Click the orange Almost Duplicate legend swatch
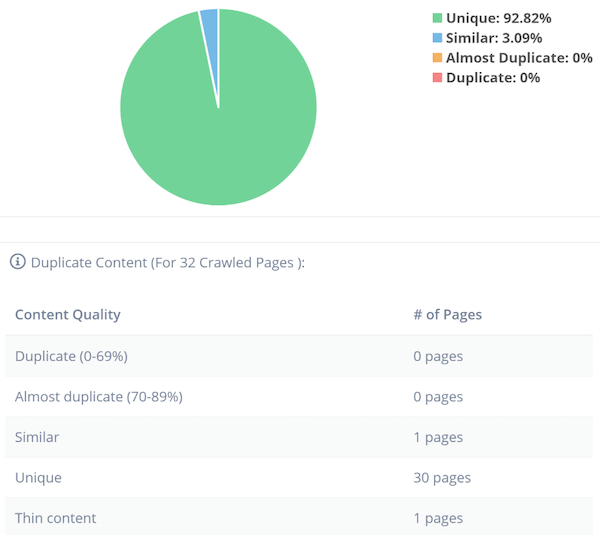Viewport: 600px width, 535px height. point(437,58)
